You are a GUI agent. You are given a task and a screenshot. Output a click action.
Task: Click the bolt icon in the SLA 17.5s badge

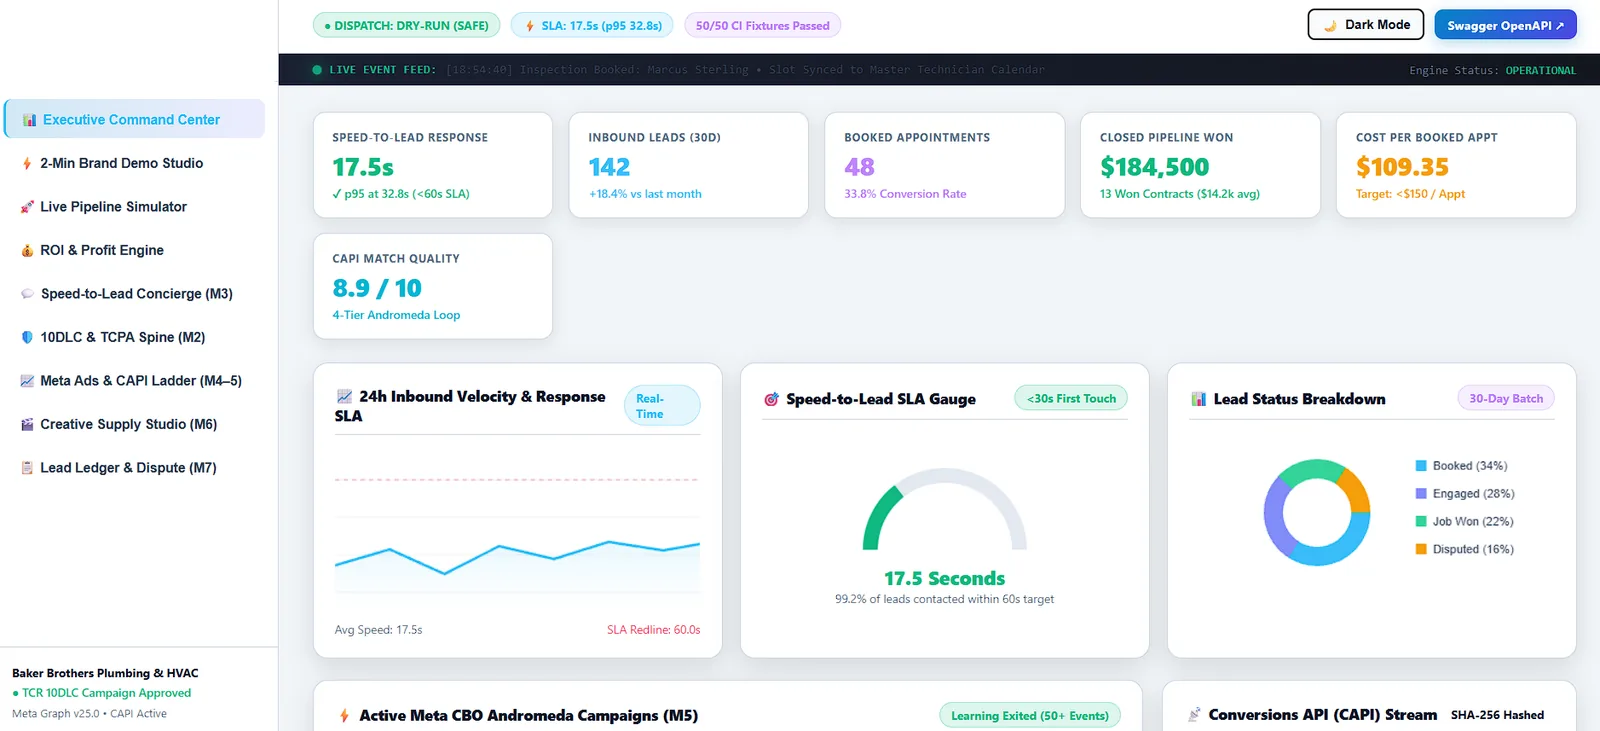[x=530, y=26]
